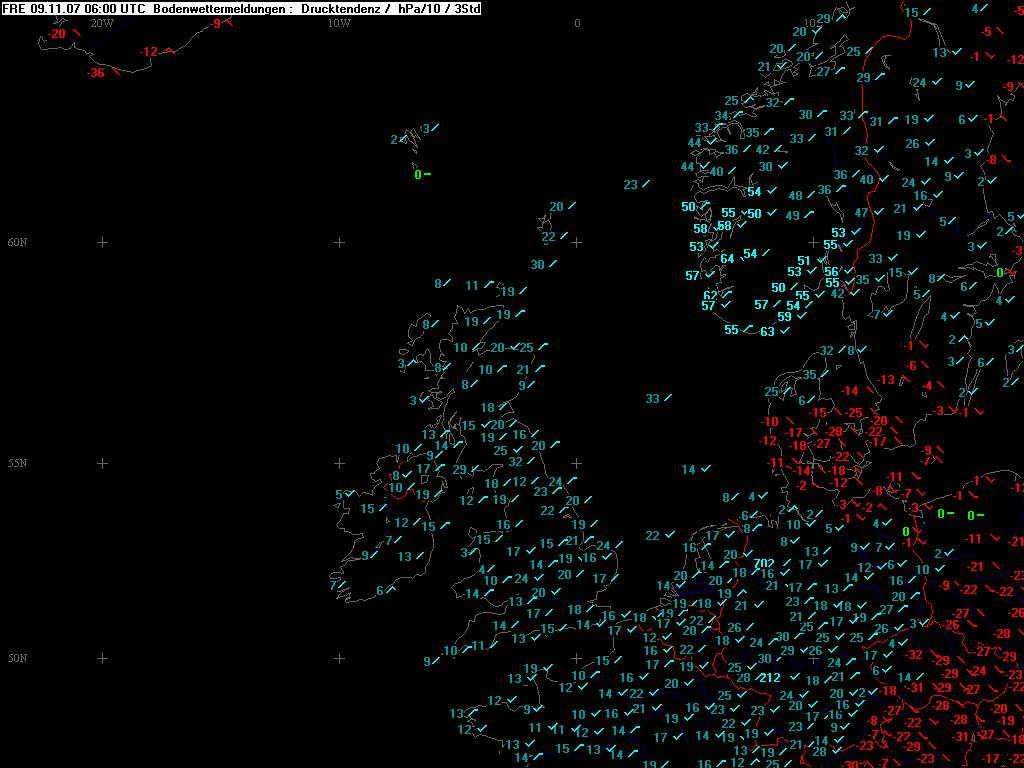
Task: Click the 10W longitude label
Action: 339,23
